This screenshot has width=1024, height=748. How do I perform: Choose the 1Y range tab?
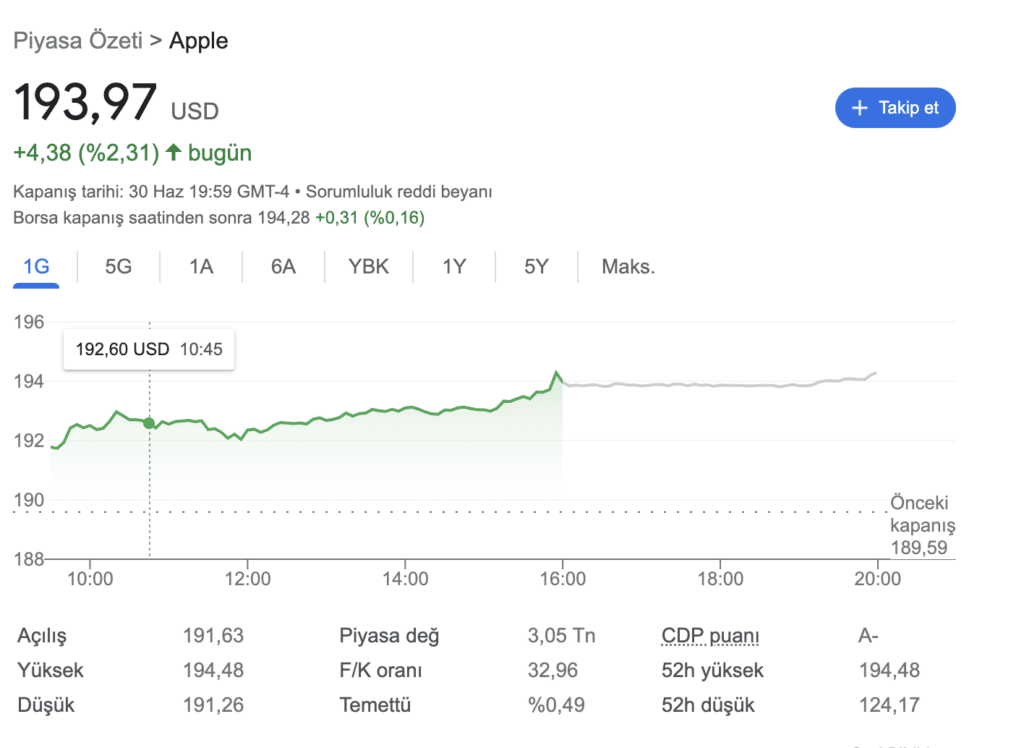pyautogui.click(x=454, y=267)
